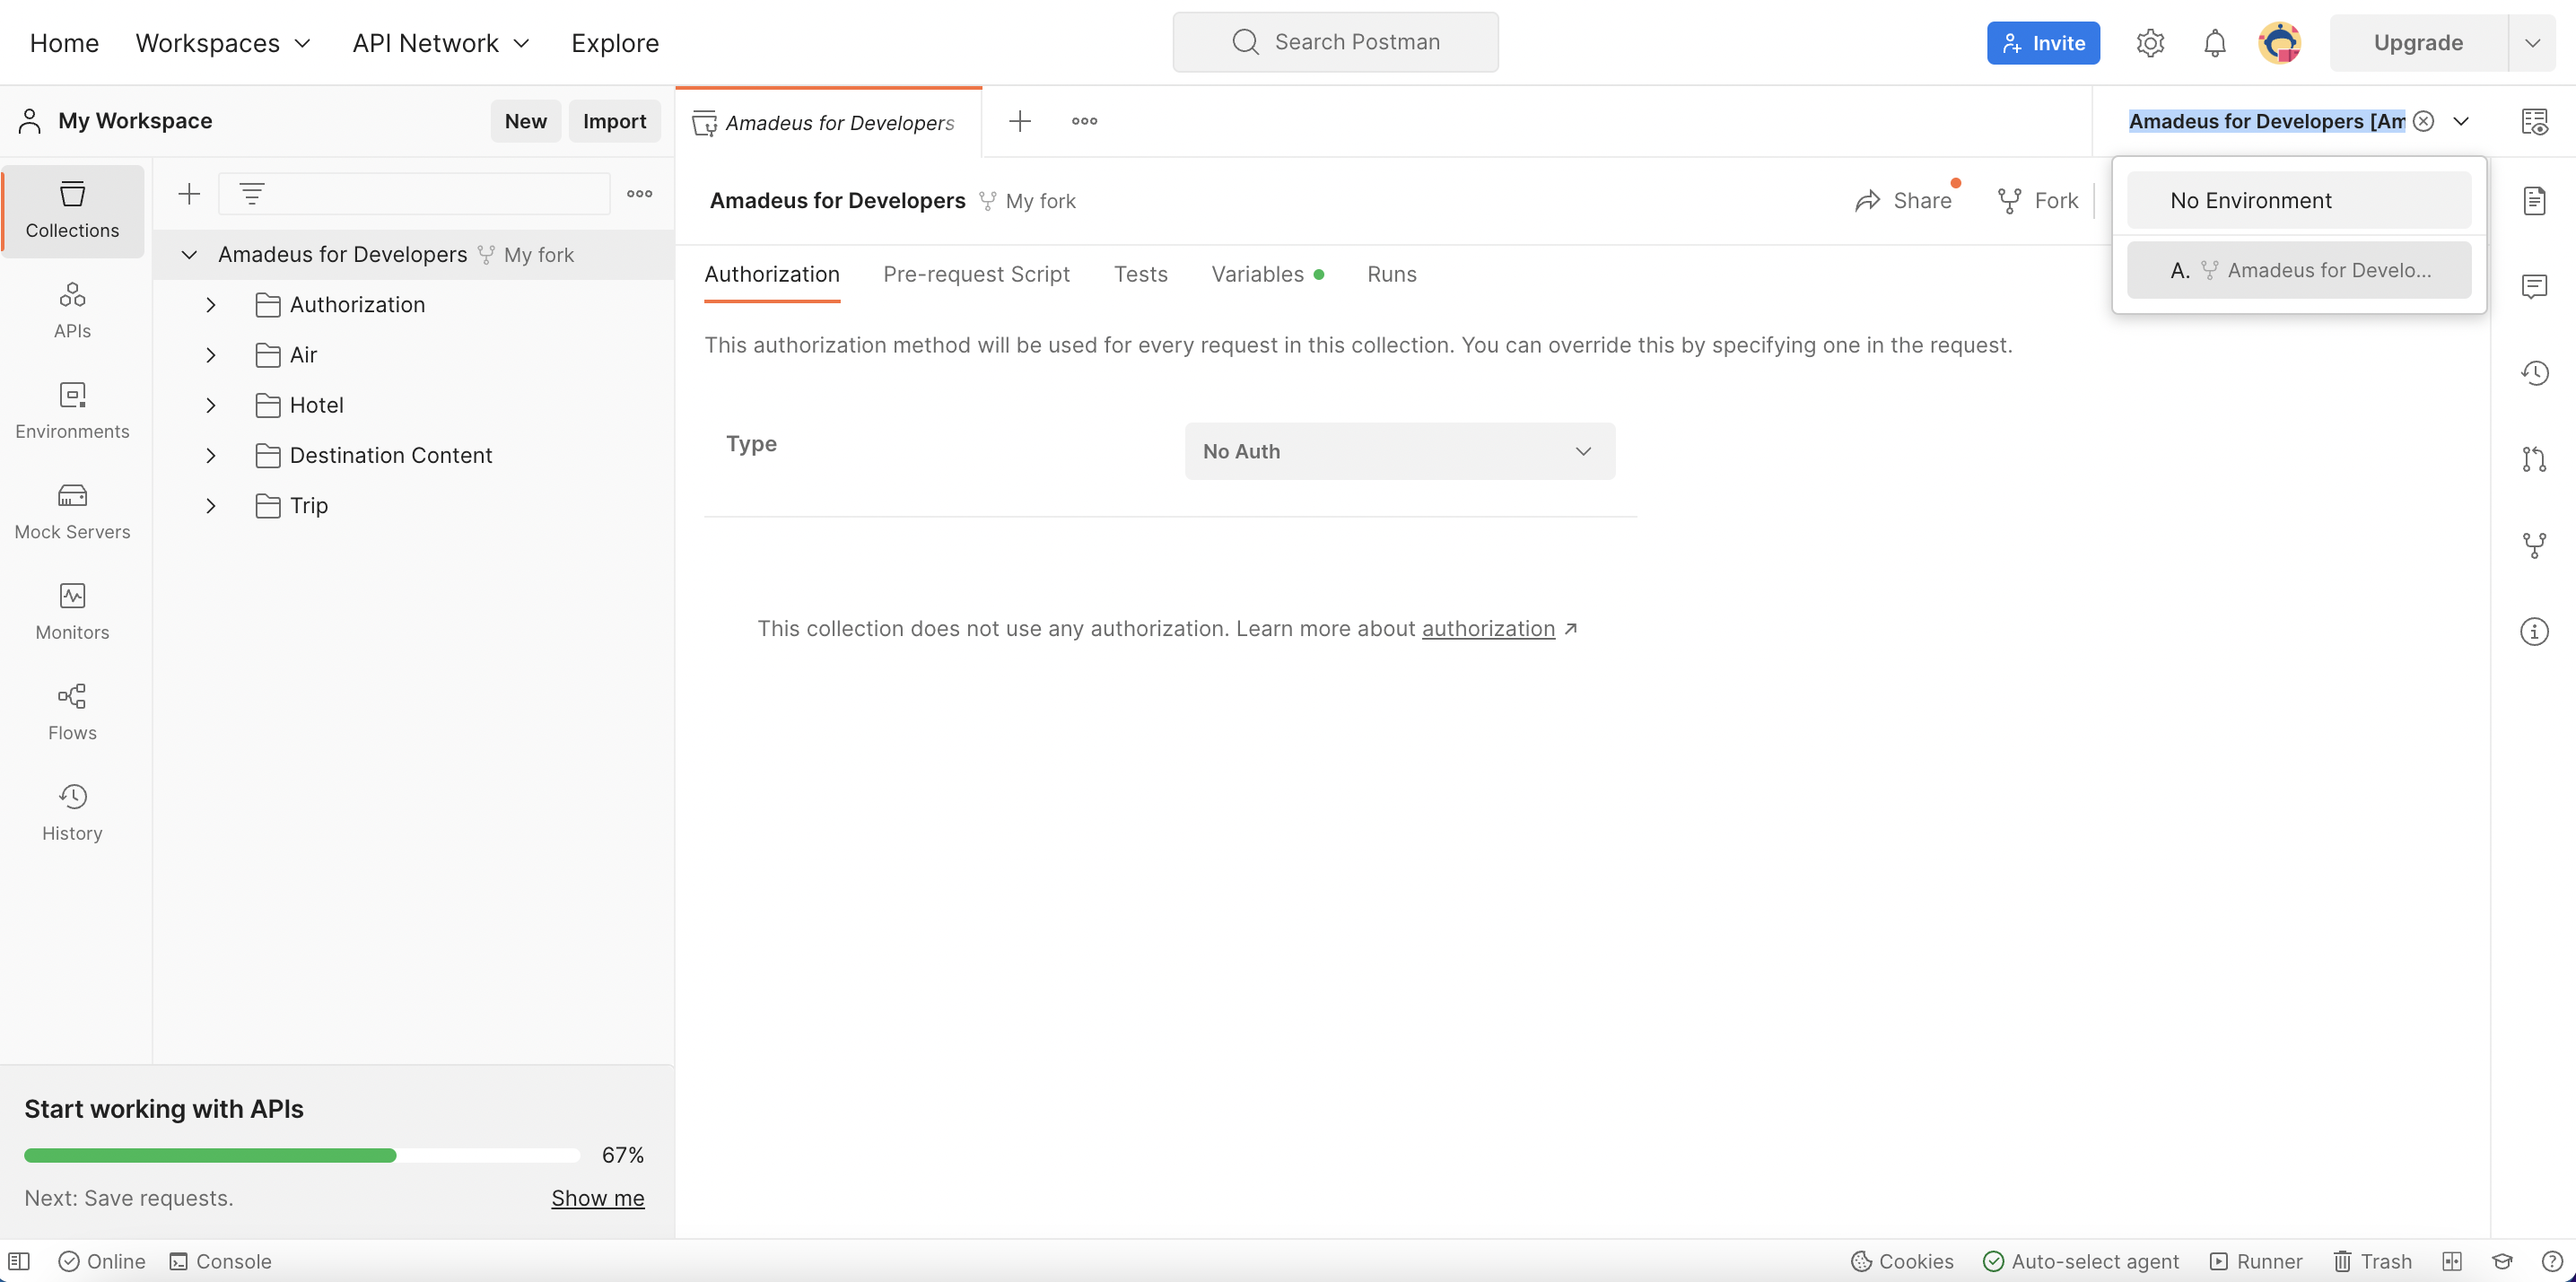Toggle sidebar visibility in status bar

click(19, 1262)
